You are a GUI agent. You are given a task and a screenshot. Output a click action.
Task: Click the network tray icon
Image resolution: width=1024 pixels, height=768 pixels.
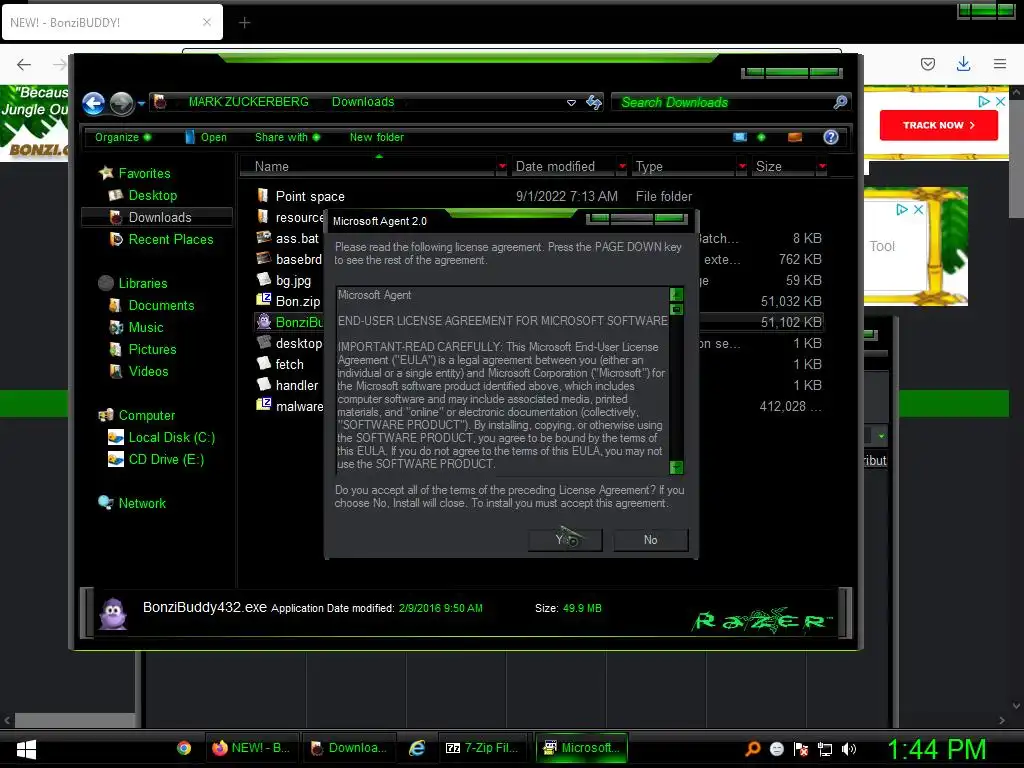pyautogui.click(x=825, y=749)
